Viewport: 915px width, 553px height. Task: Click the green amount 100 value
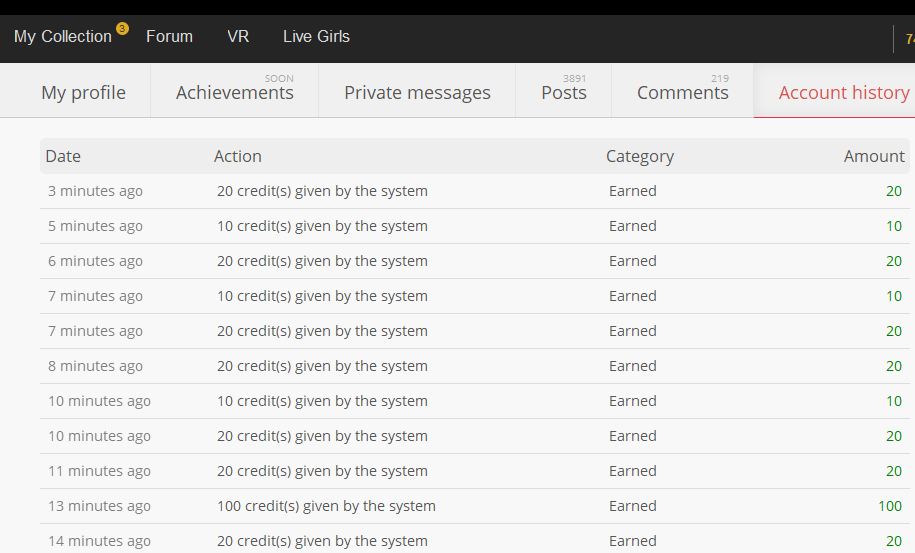coord(890,506)
